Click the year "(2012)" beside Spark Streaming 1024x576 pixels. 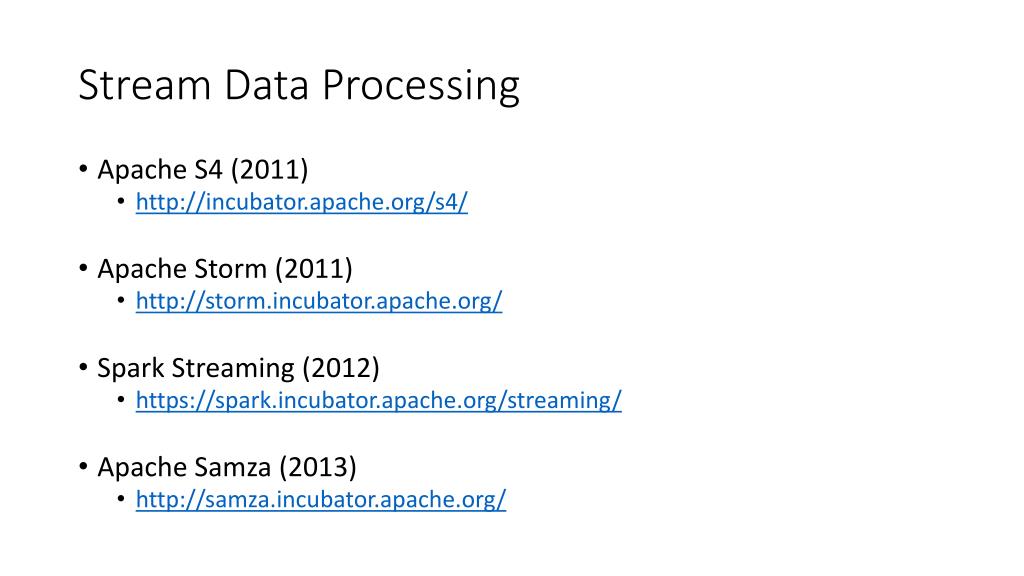[341, 368]
